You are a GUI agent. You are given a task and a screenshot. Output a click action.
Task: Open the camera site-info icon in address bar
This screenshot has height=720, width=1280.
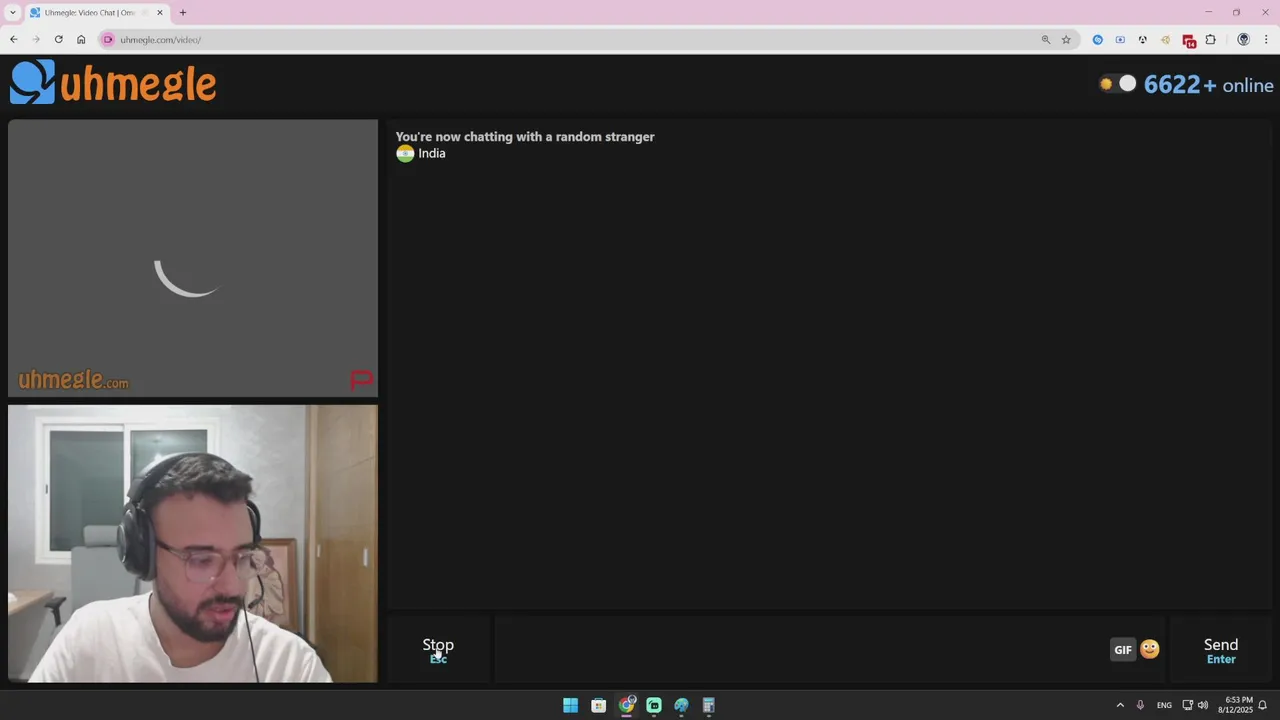pos(108,40)
